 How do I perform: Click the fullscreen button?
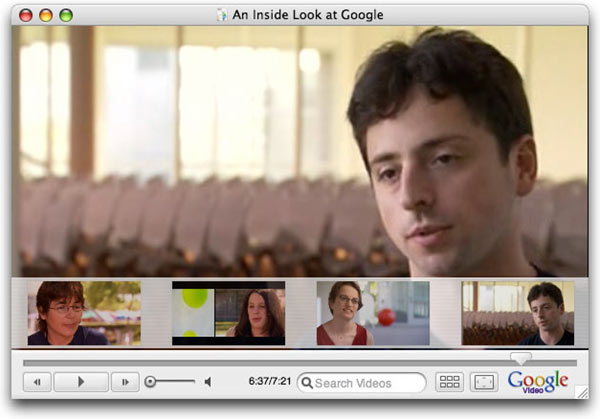tap(484, 382)
